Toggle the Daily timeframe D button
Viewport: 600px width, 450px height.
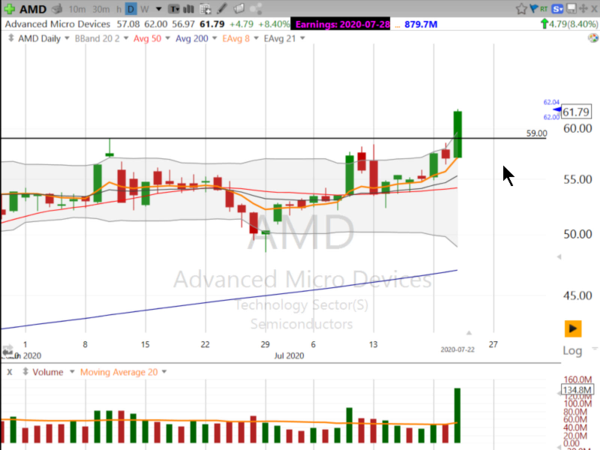point(129,9)
